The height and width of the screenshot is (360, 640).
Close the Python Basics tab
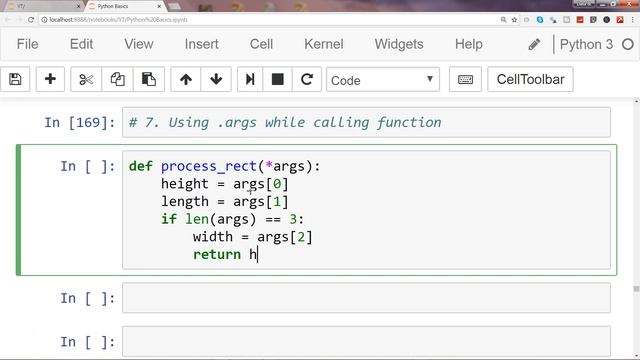160,6
